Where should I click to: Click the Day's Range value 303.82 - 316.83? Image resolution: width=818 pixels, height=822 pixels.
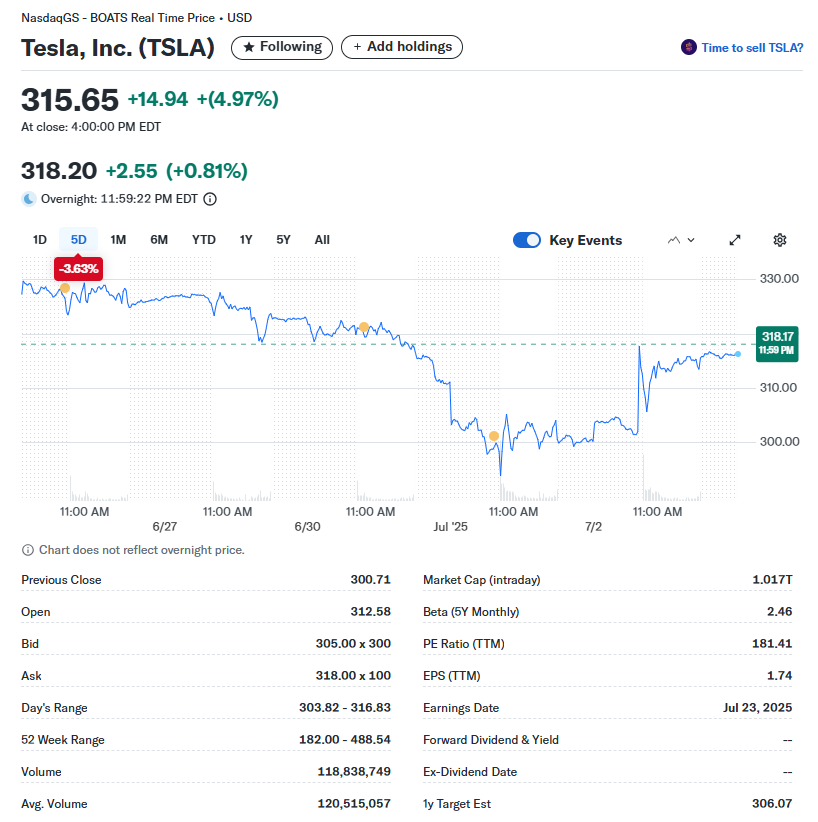345,707
